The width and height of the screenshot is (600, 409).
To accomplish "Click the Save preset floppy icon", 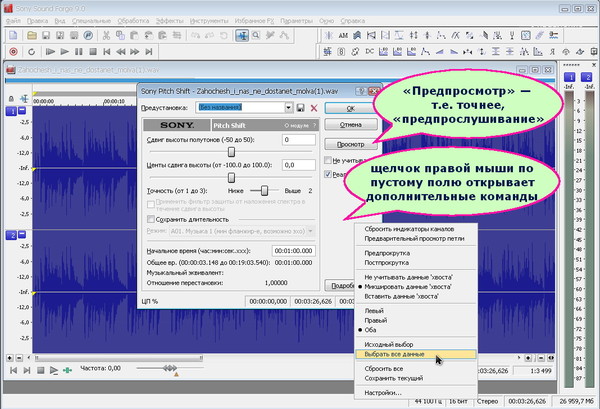I will point(300,108).
